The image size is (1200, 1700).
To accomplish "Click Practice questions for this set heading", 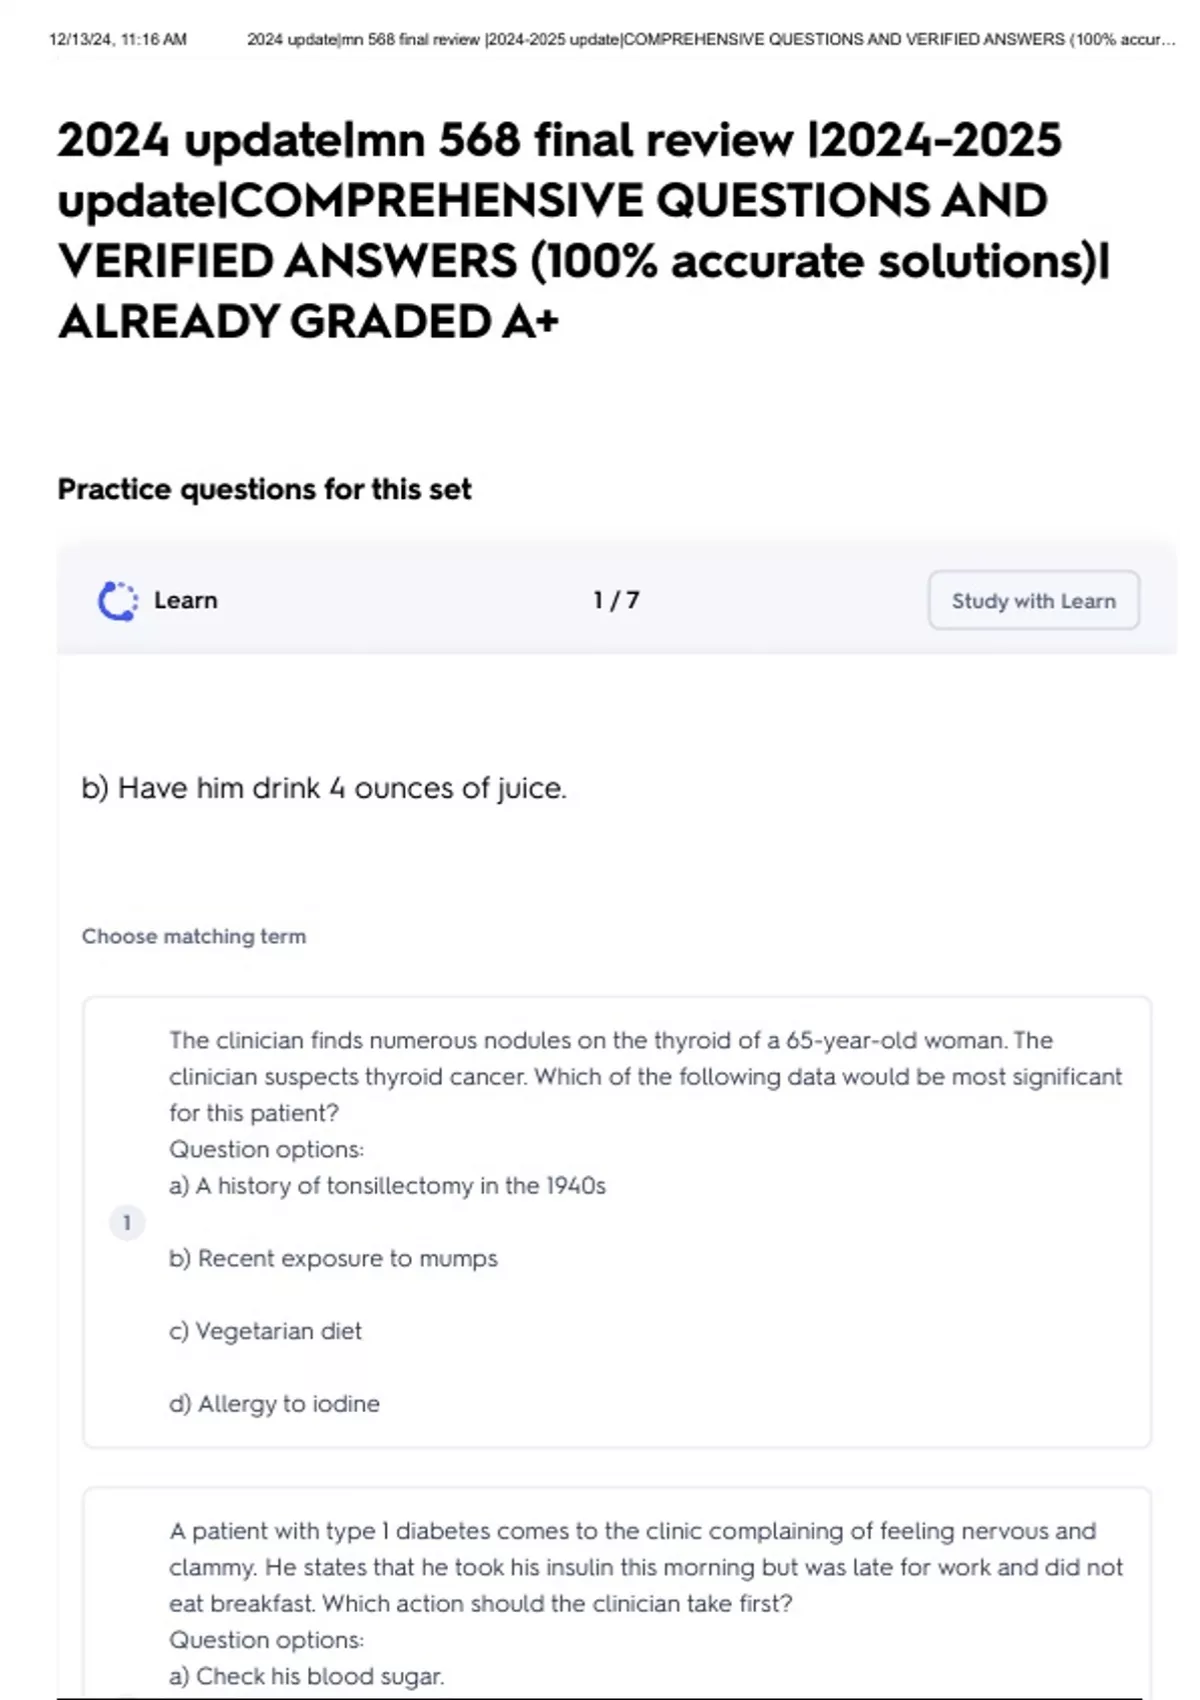I will (x=264, y=489).
